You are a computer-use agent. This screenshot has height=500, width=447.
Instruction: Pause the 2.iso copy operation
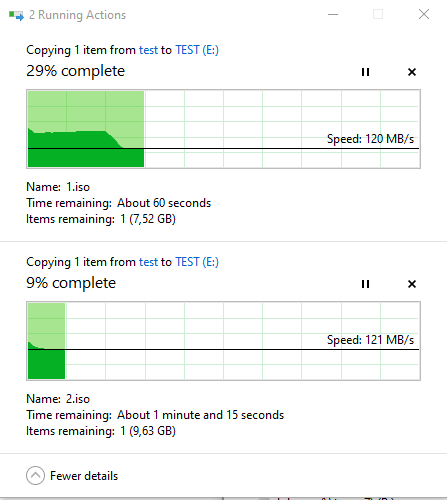365,284
